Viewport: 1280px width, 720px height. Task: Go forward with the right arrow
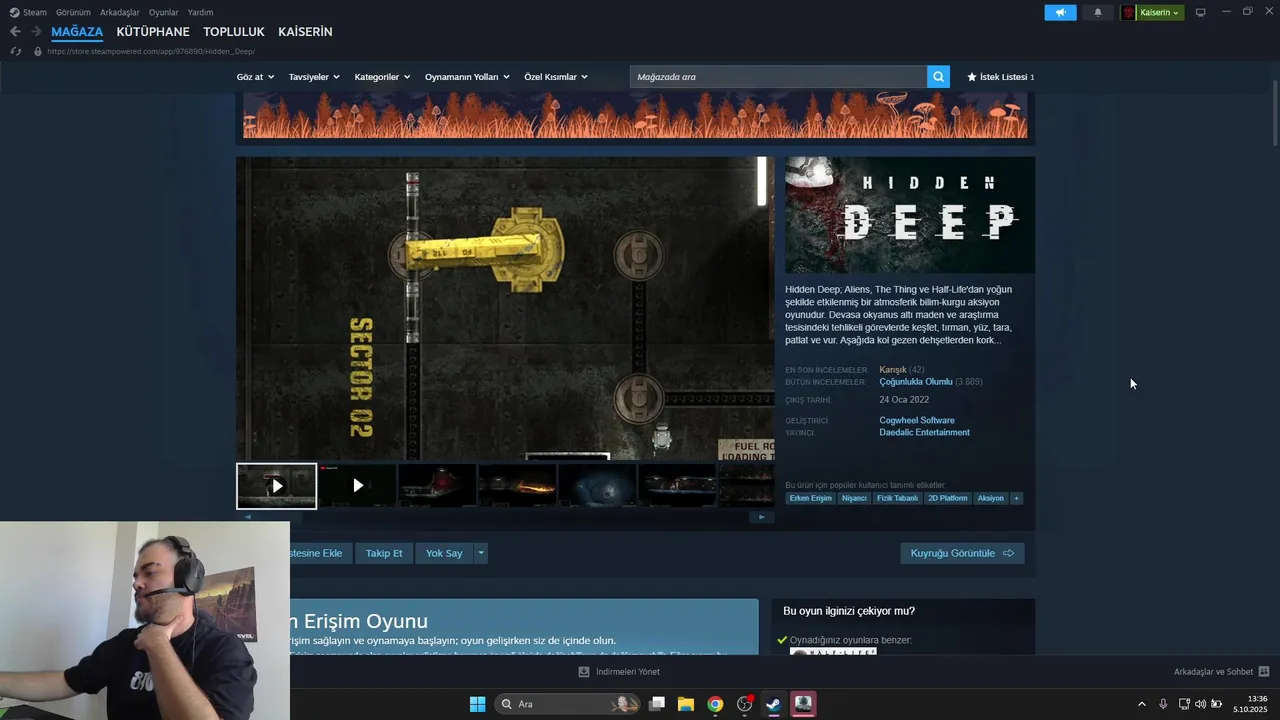[x=36, y=32]
